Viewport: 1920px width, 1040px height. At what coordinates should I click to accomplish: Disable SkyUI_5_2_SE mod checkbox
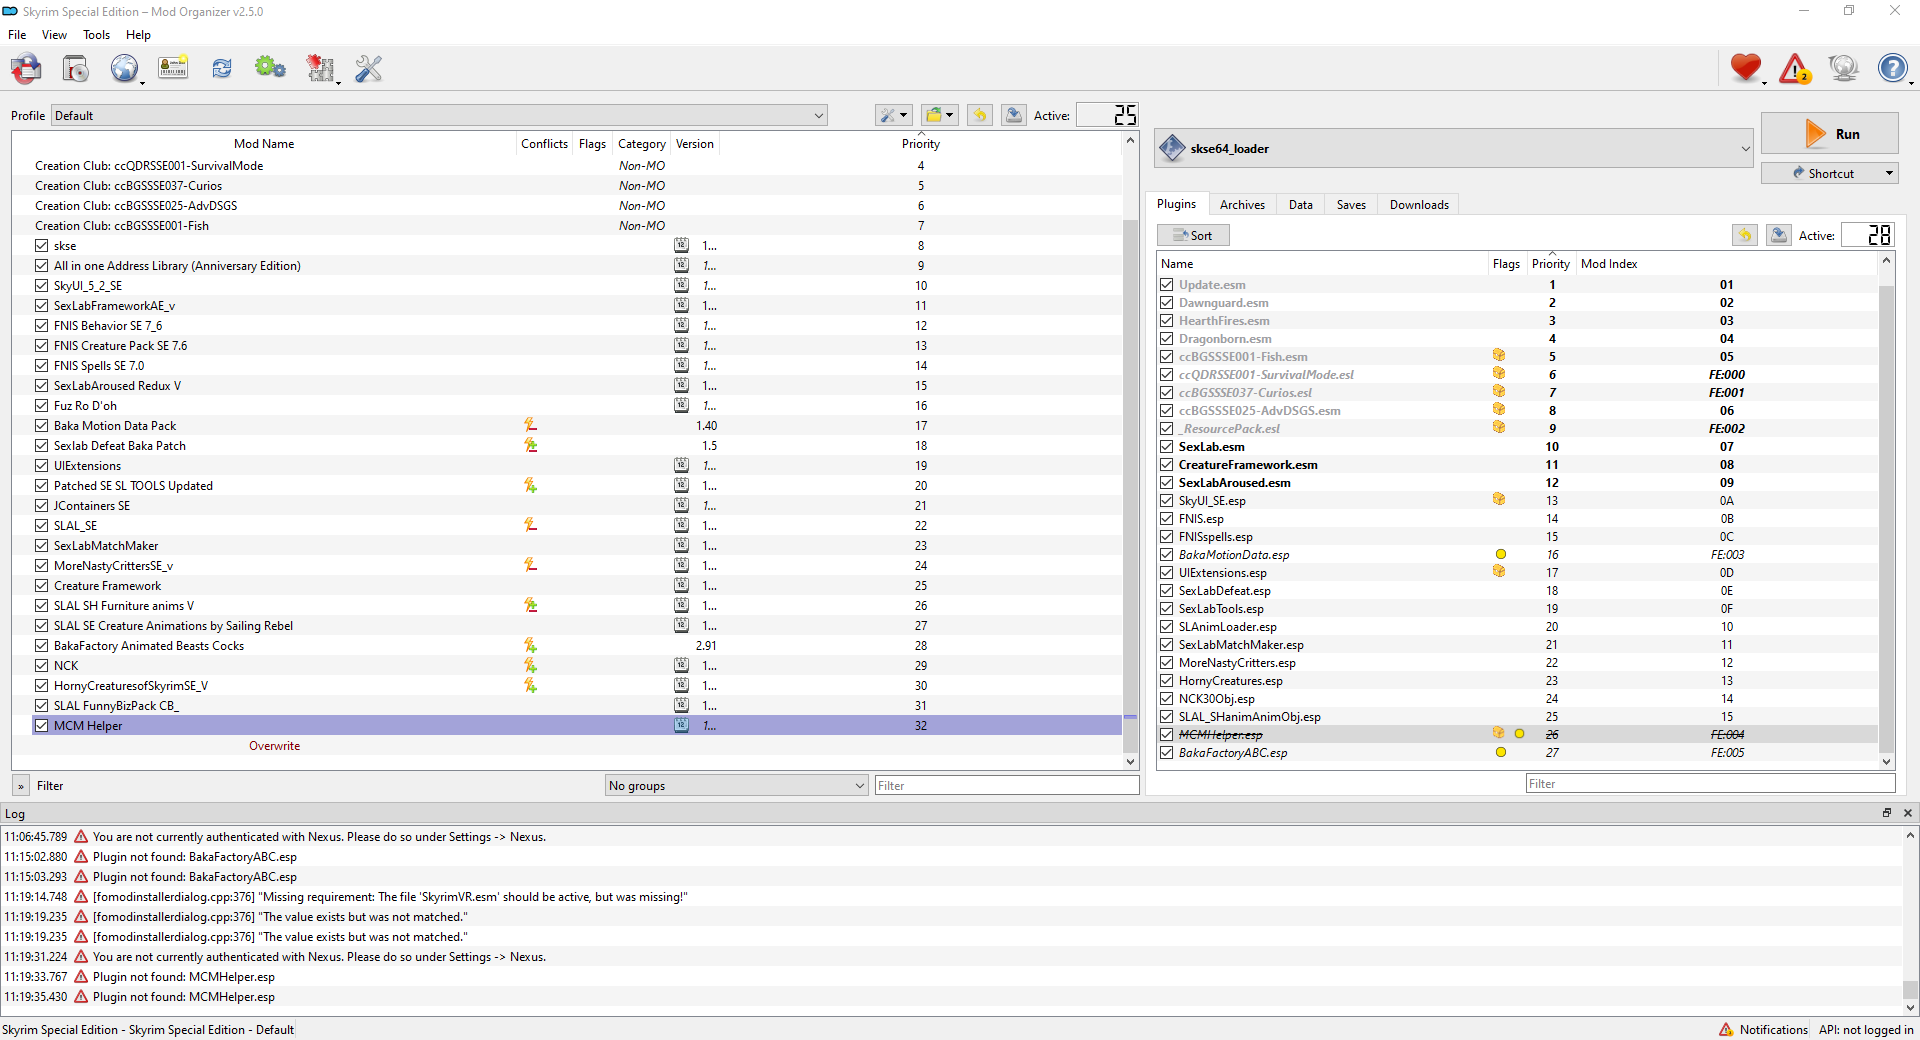point(41,285)
